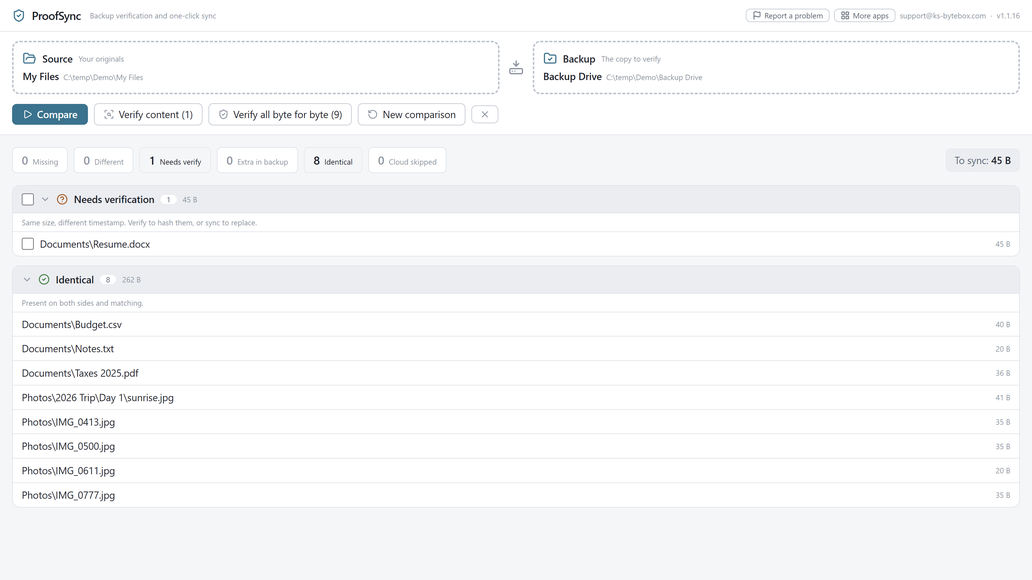
Task: Select row Photos\IMG_0500.jpg
Action: [x=516, y=446]
